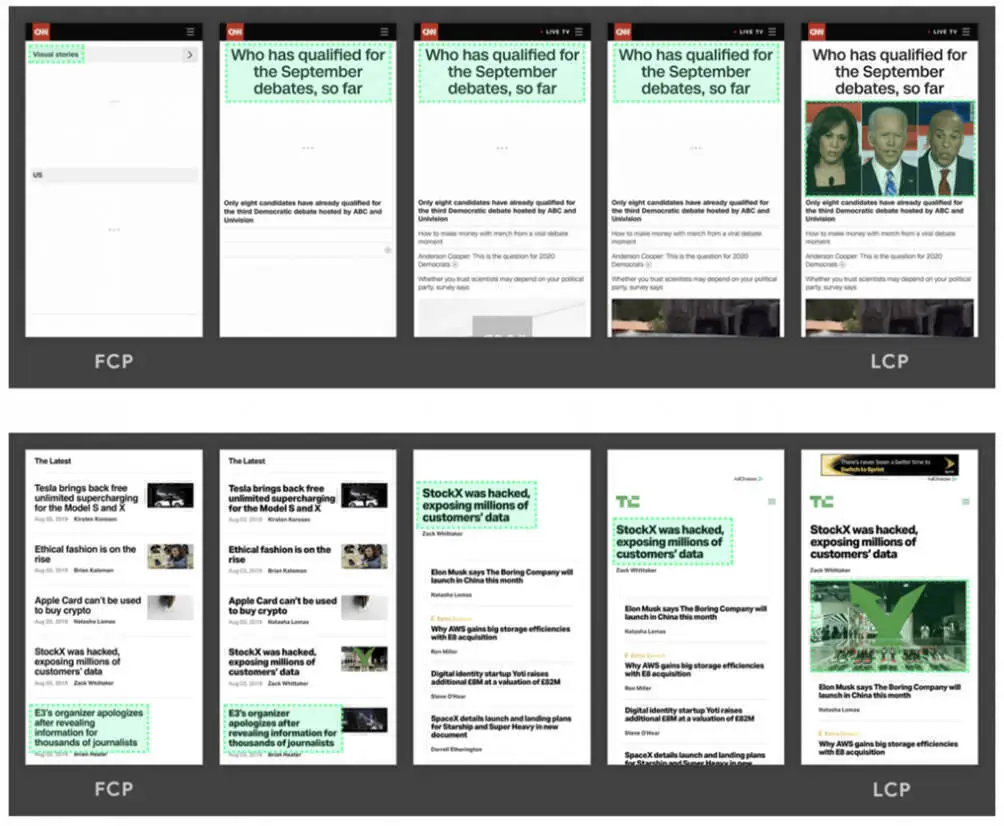
Task: Open the large StockX hero image
Action: [889, 627]
